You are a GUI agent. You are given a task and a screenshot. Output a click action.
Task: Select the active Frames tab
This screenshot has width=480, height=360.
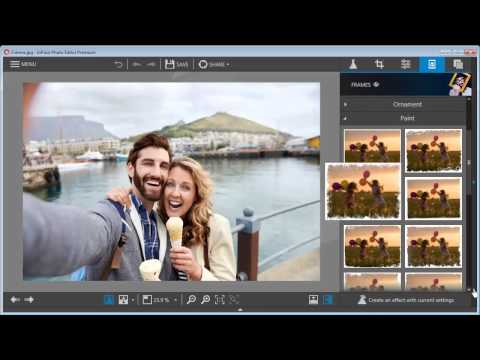(x=432, y=64)
